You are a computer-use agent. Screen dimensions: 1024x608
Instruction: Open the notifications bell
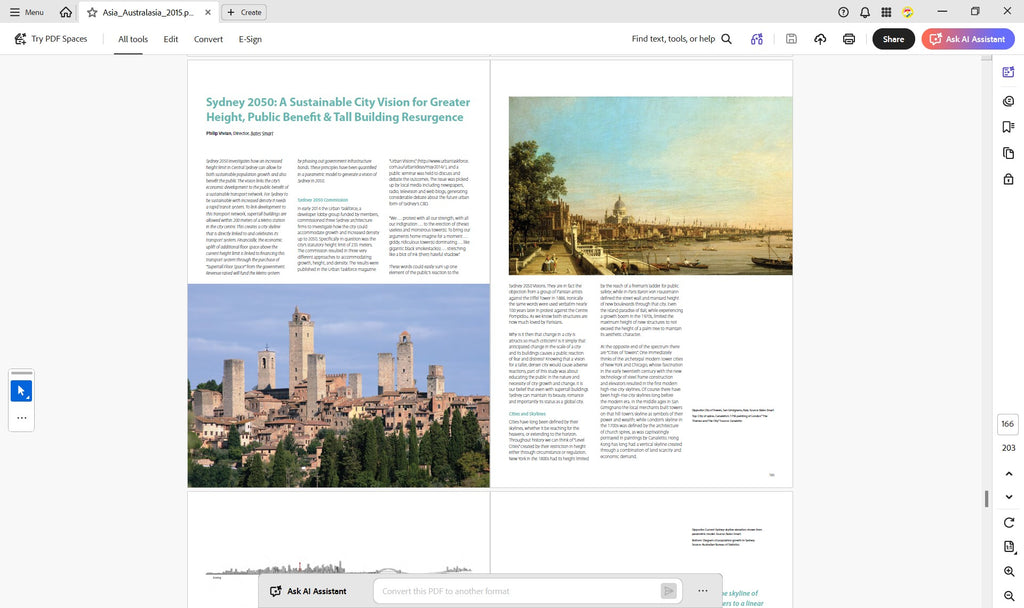(x=865, y=12)
